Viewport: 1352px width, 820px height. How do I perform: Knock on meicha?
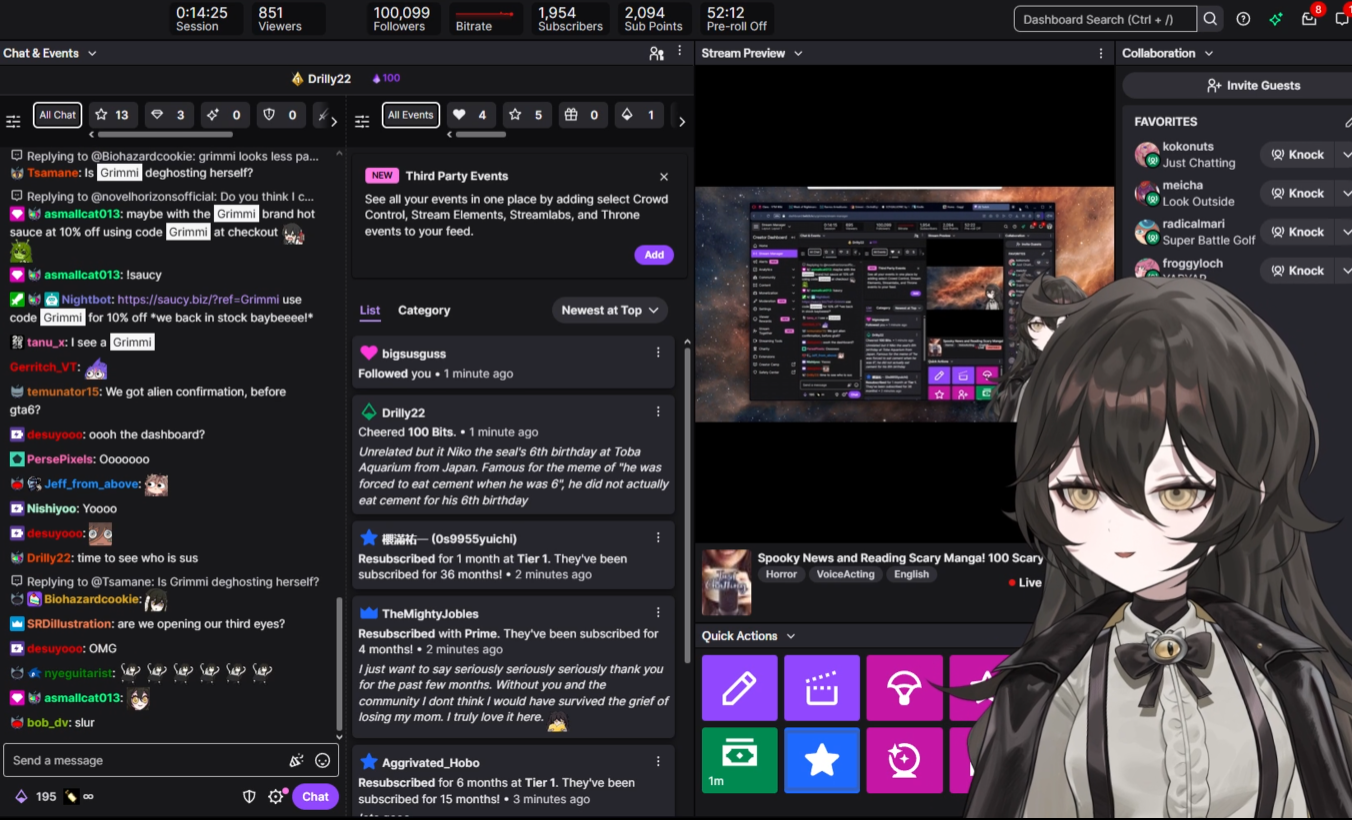coord(1297,193)
